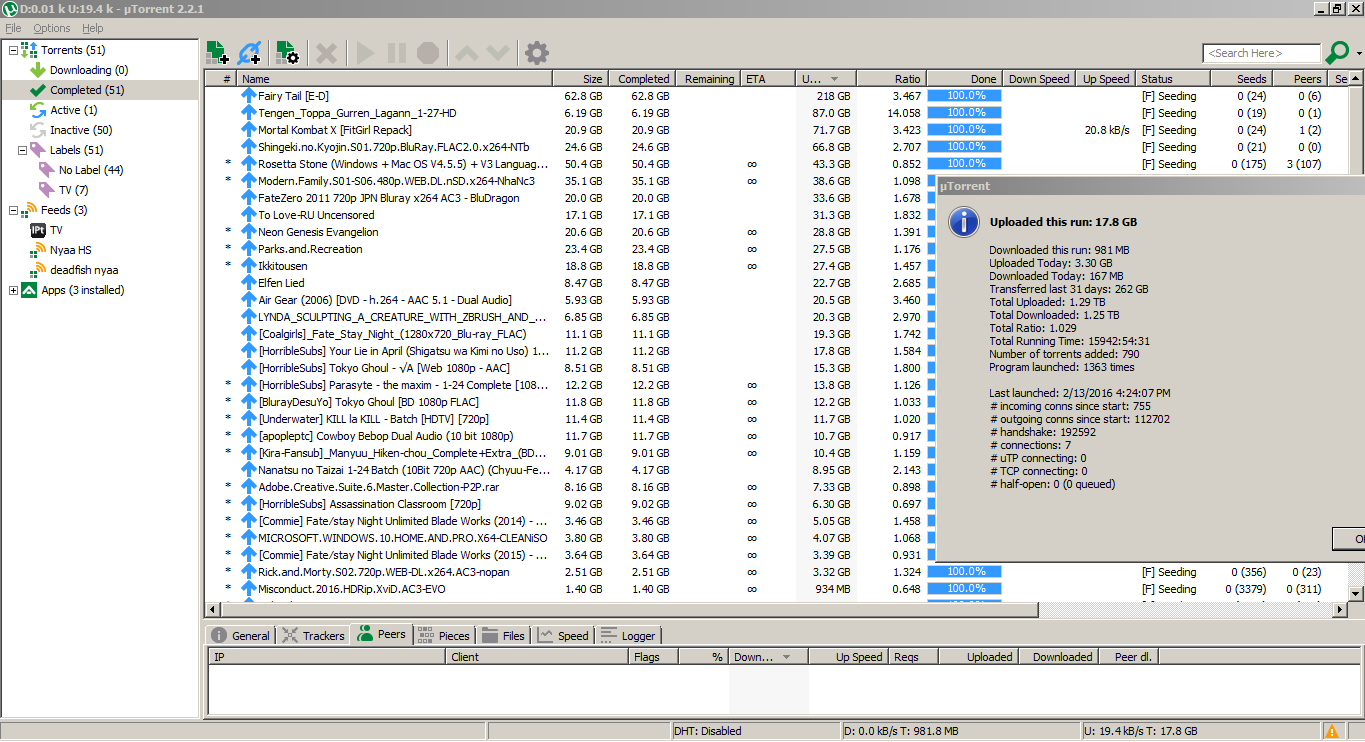This screenshot has width=1365, height=742.
Task: Collapse the Labels tree node
Action: pos(13,150)
